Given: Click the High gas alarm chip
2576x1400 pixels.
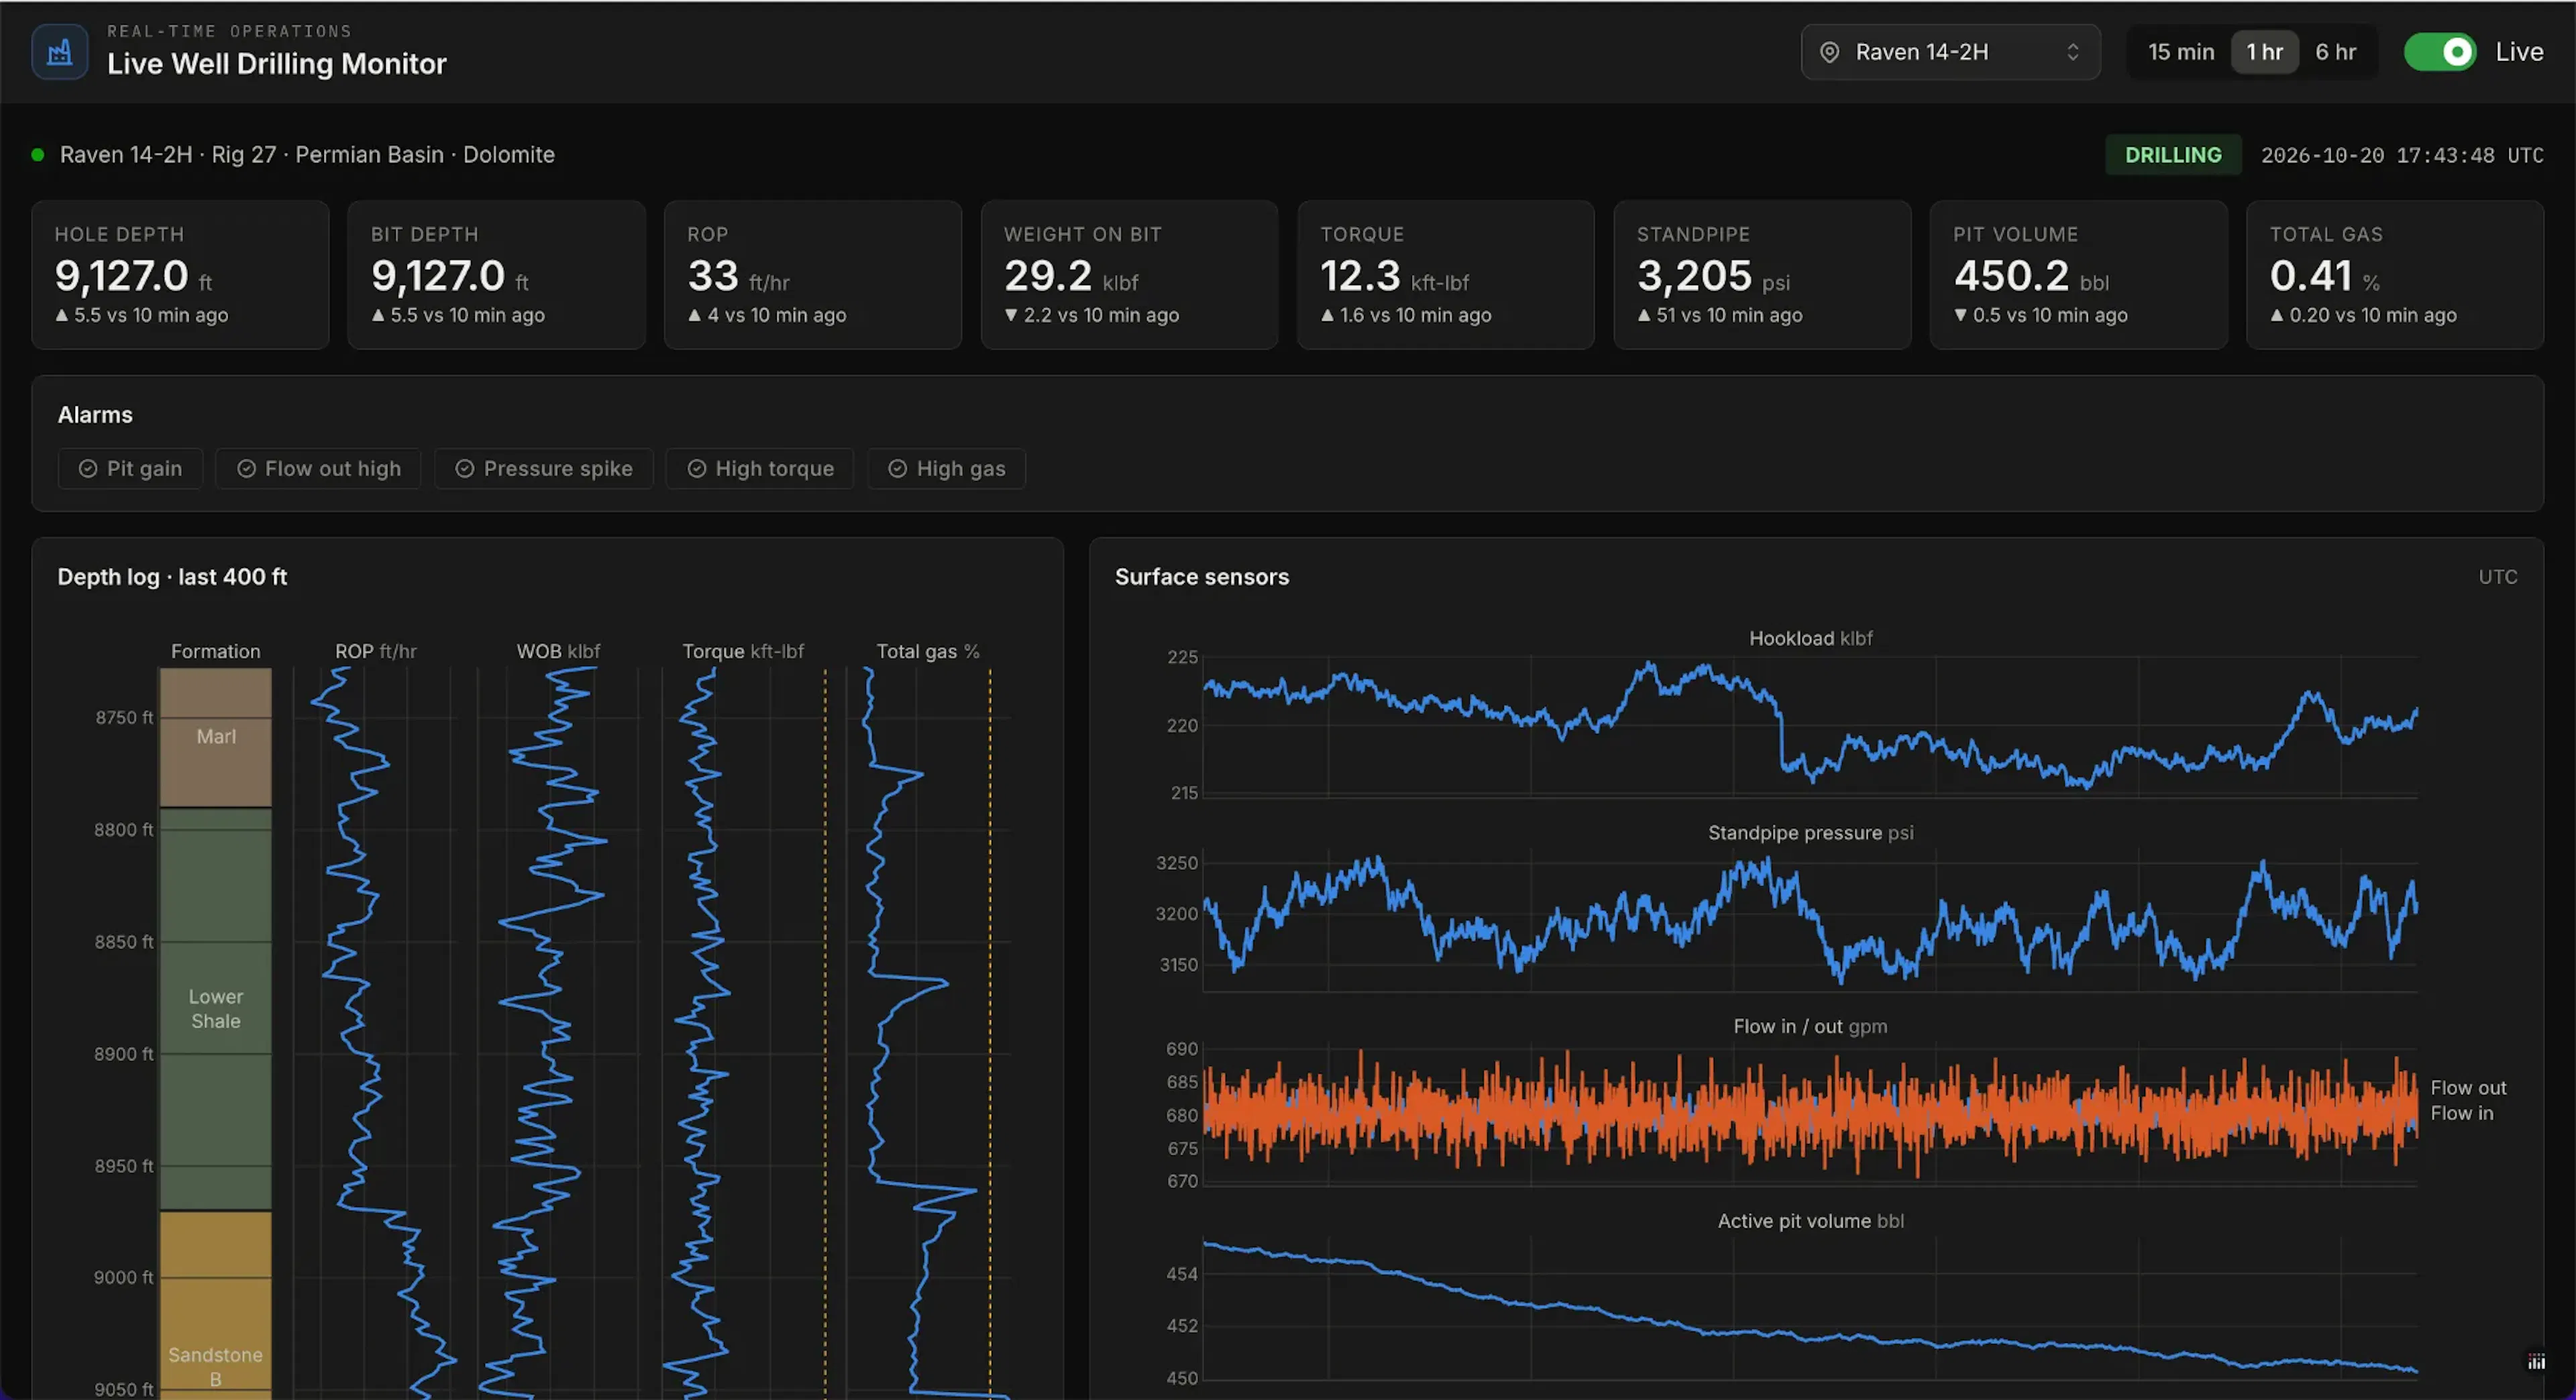Looking at the screenshot, I should pyautogui.click(x=947, y=468).
